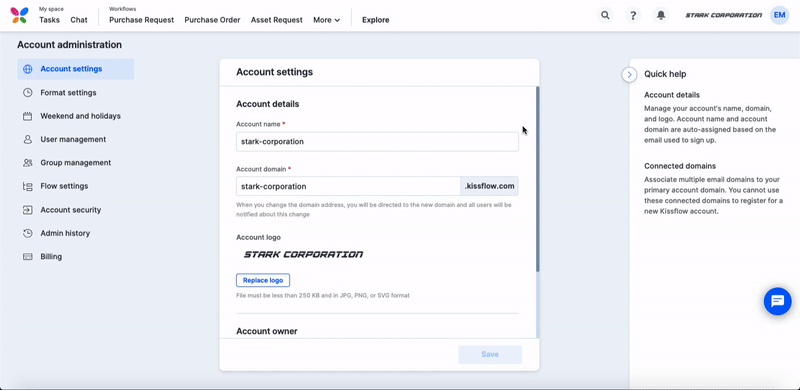Expand the More workflows dropdown
Screen dimensions: 800x390
coord(327,20)
